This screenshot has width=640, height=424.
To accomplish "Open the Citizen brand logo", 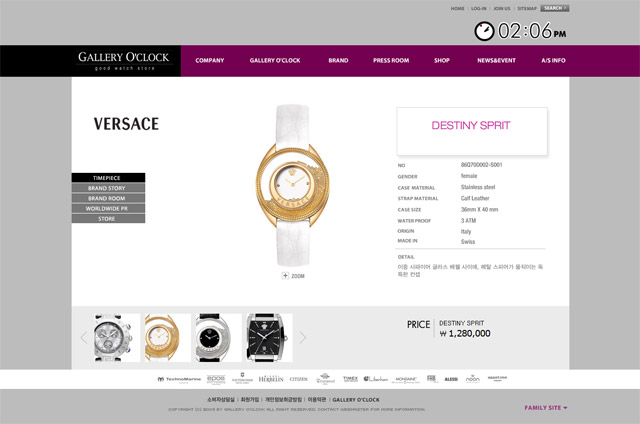I will [x=298, y=379].
